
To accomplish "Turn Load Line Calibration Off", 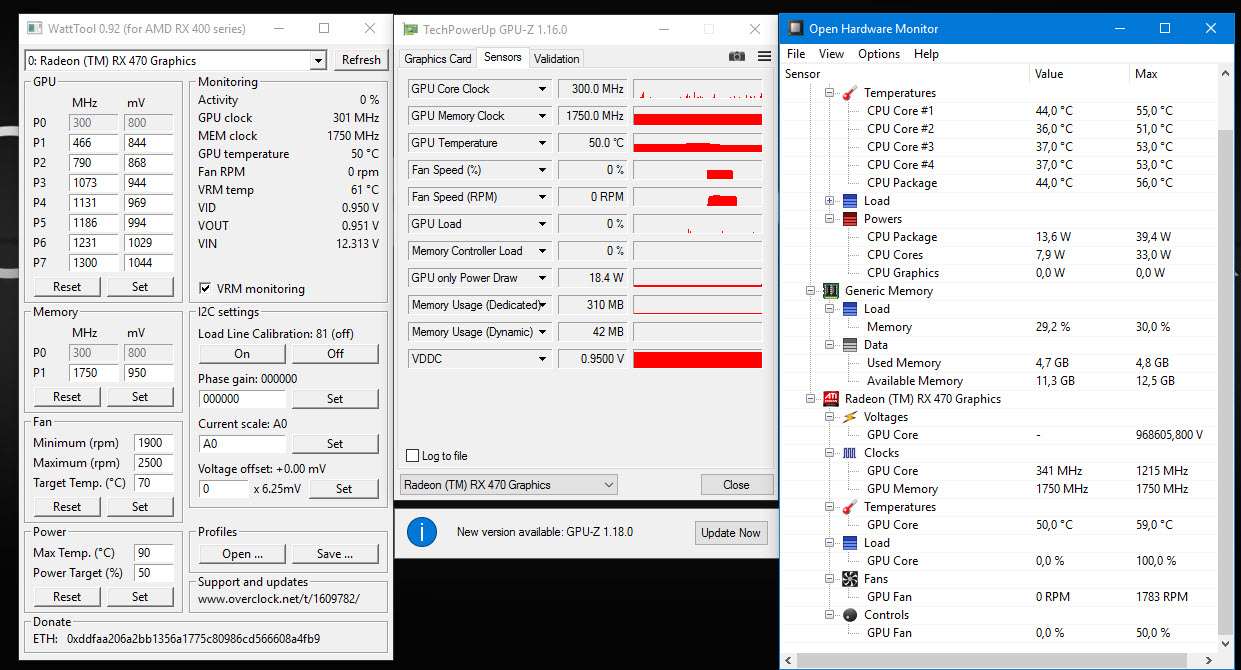I will 335,354.
